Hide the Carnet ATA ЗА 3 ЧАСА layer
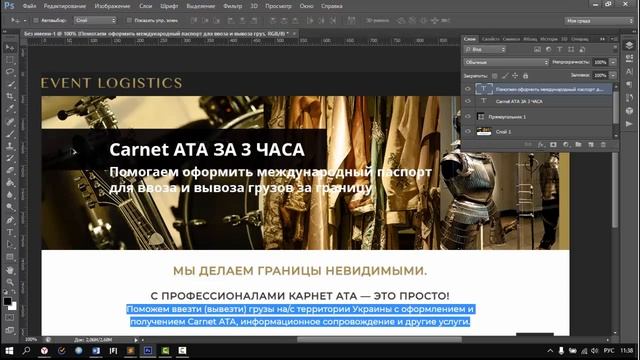Screen dimensions: 640x360 click(x=468, y=101)
